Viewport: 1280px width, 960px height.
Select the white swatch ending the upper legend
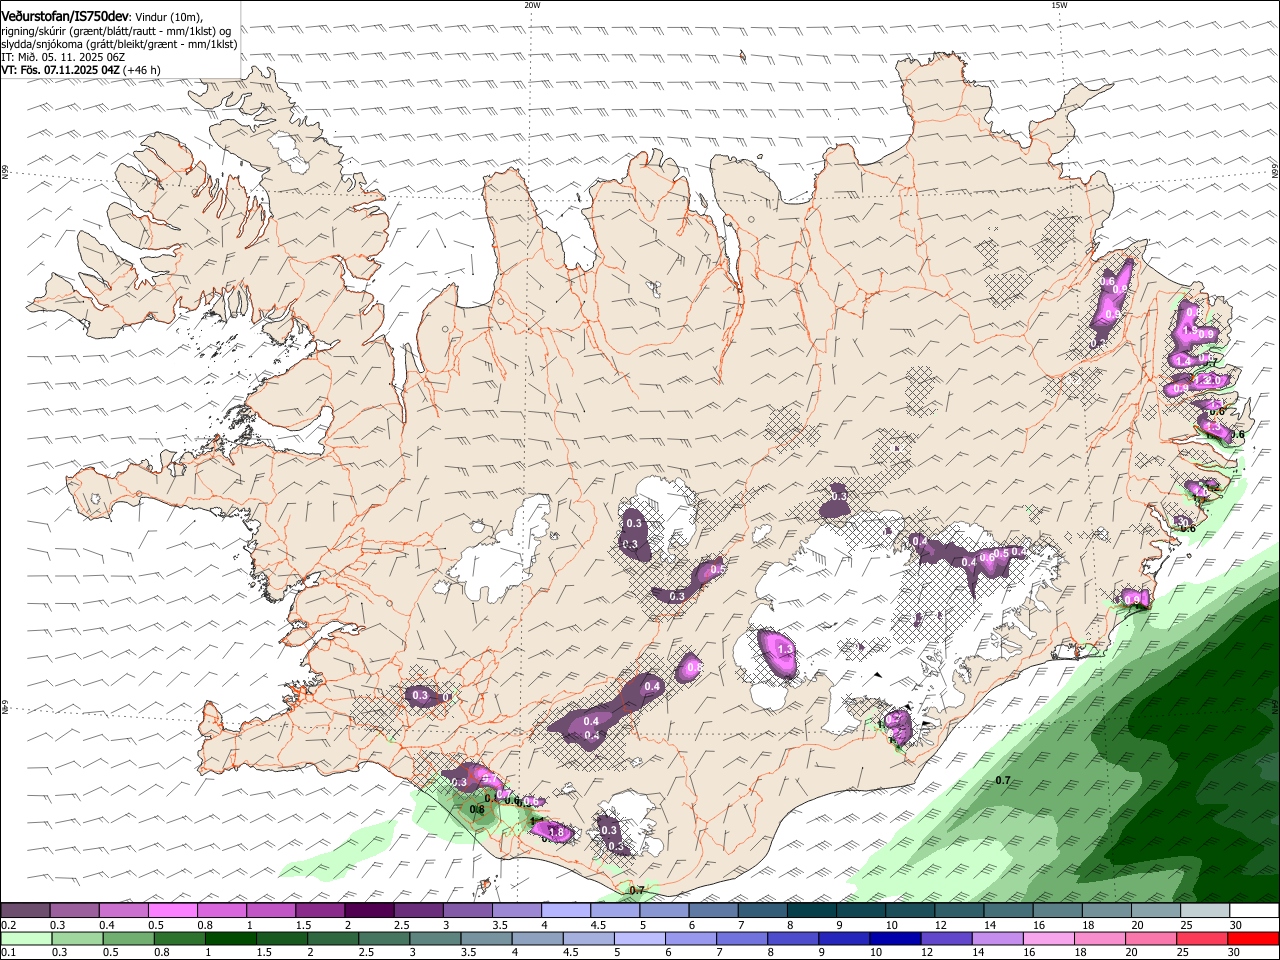(x=1253, y=910)
